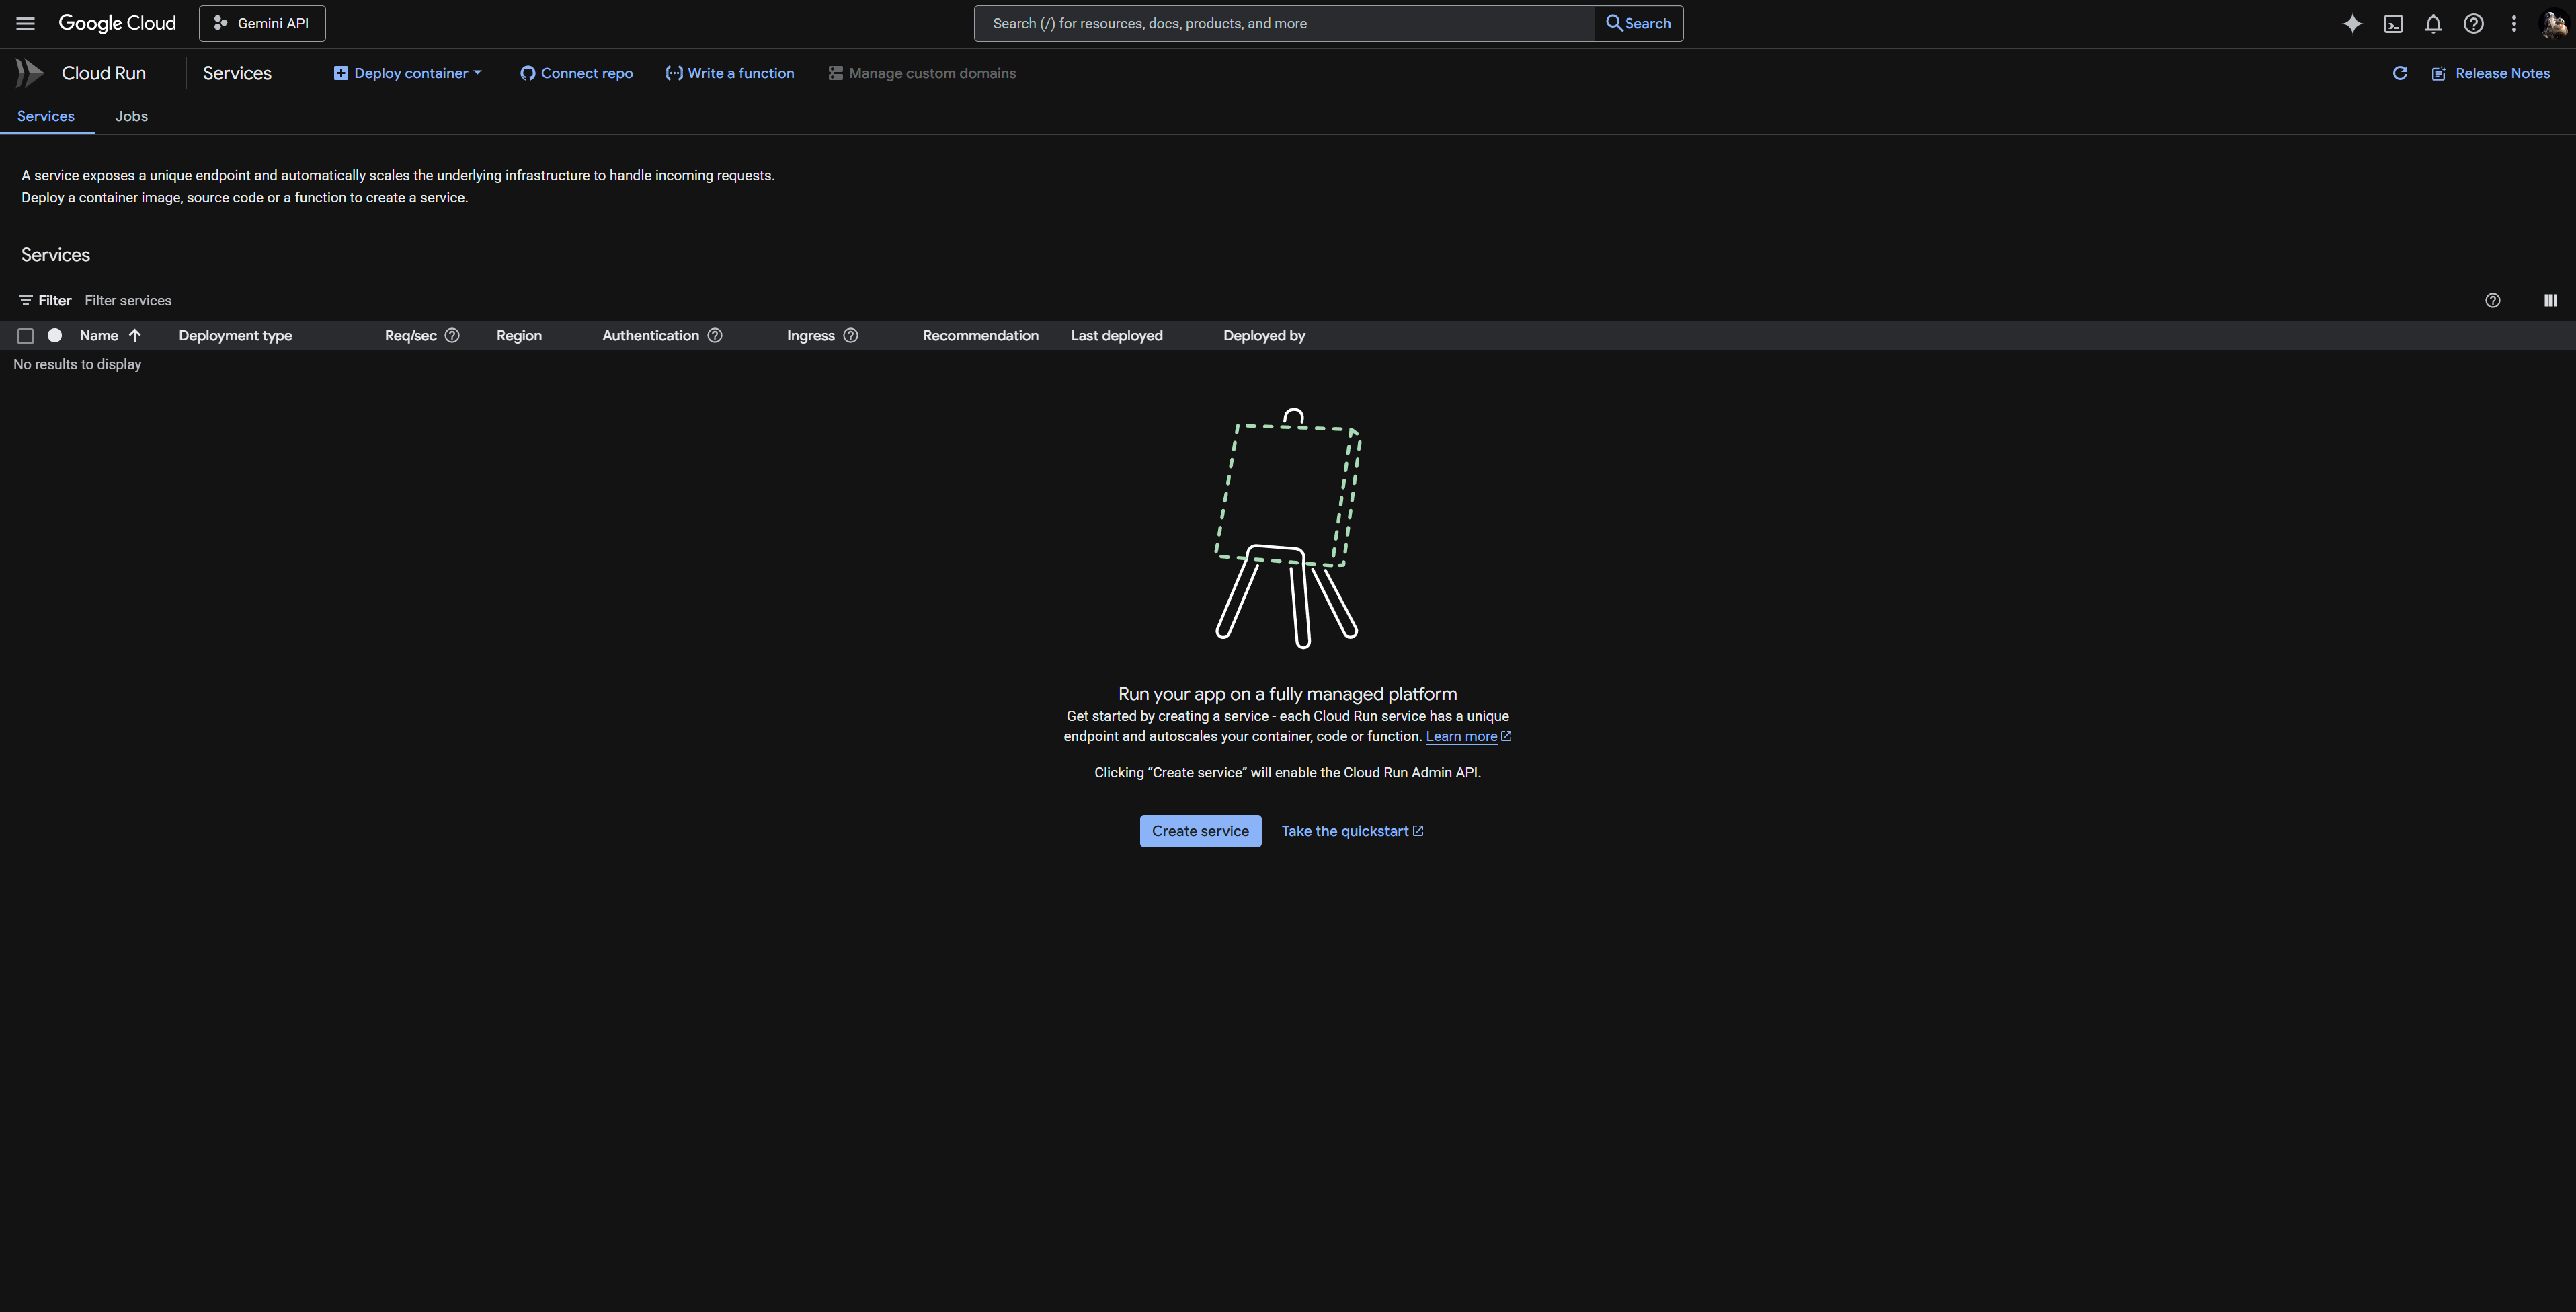Screen dimensions: 2576x1312
Task: Click the Req/sec column header
Action: (410, 335)
